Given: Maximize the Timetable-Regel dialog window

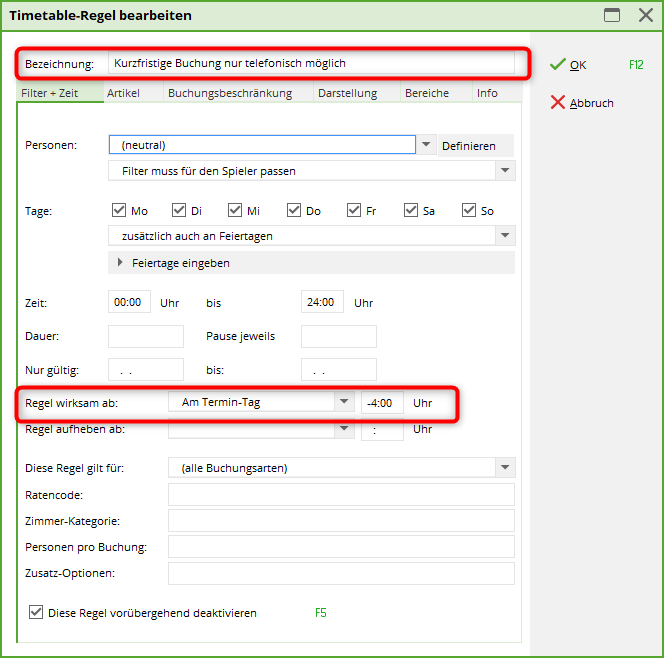Looking at the screenshot, I should [612, 15].
